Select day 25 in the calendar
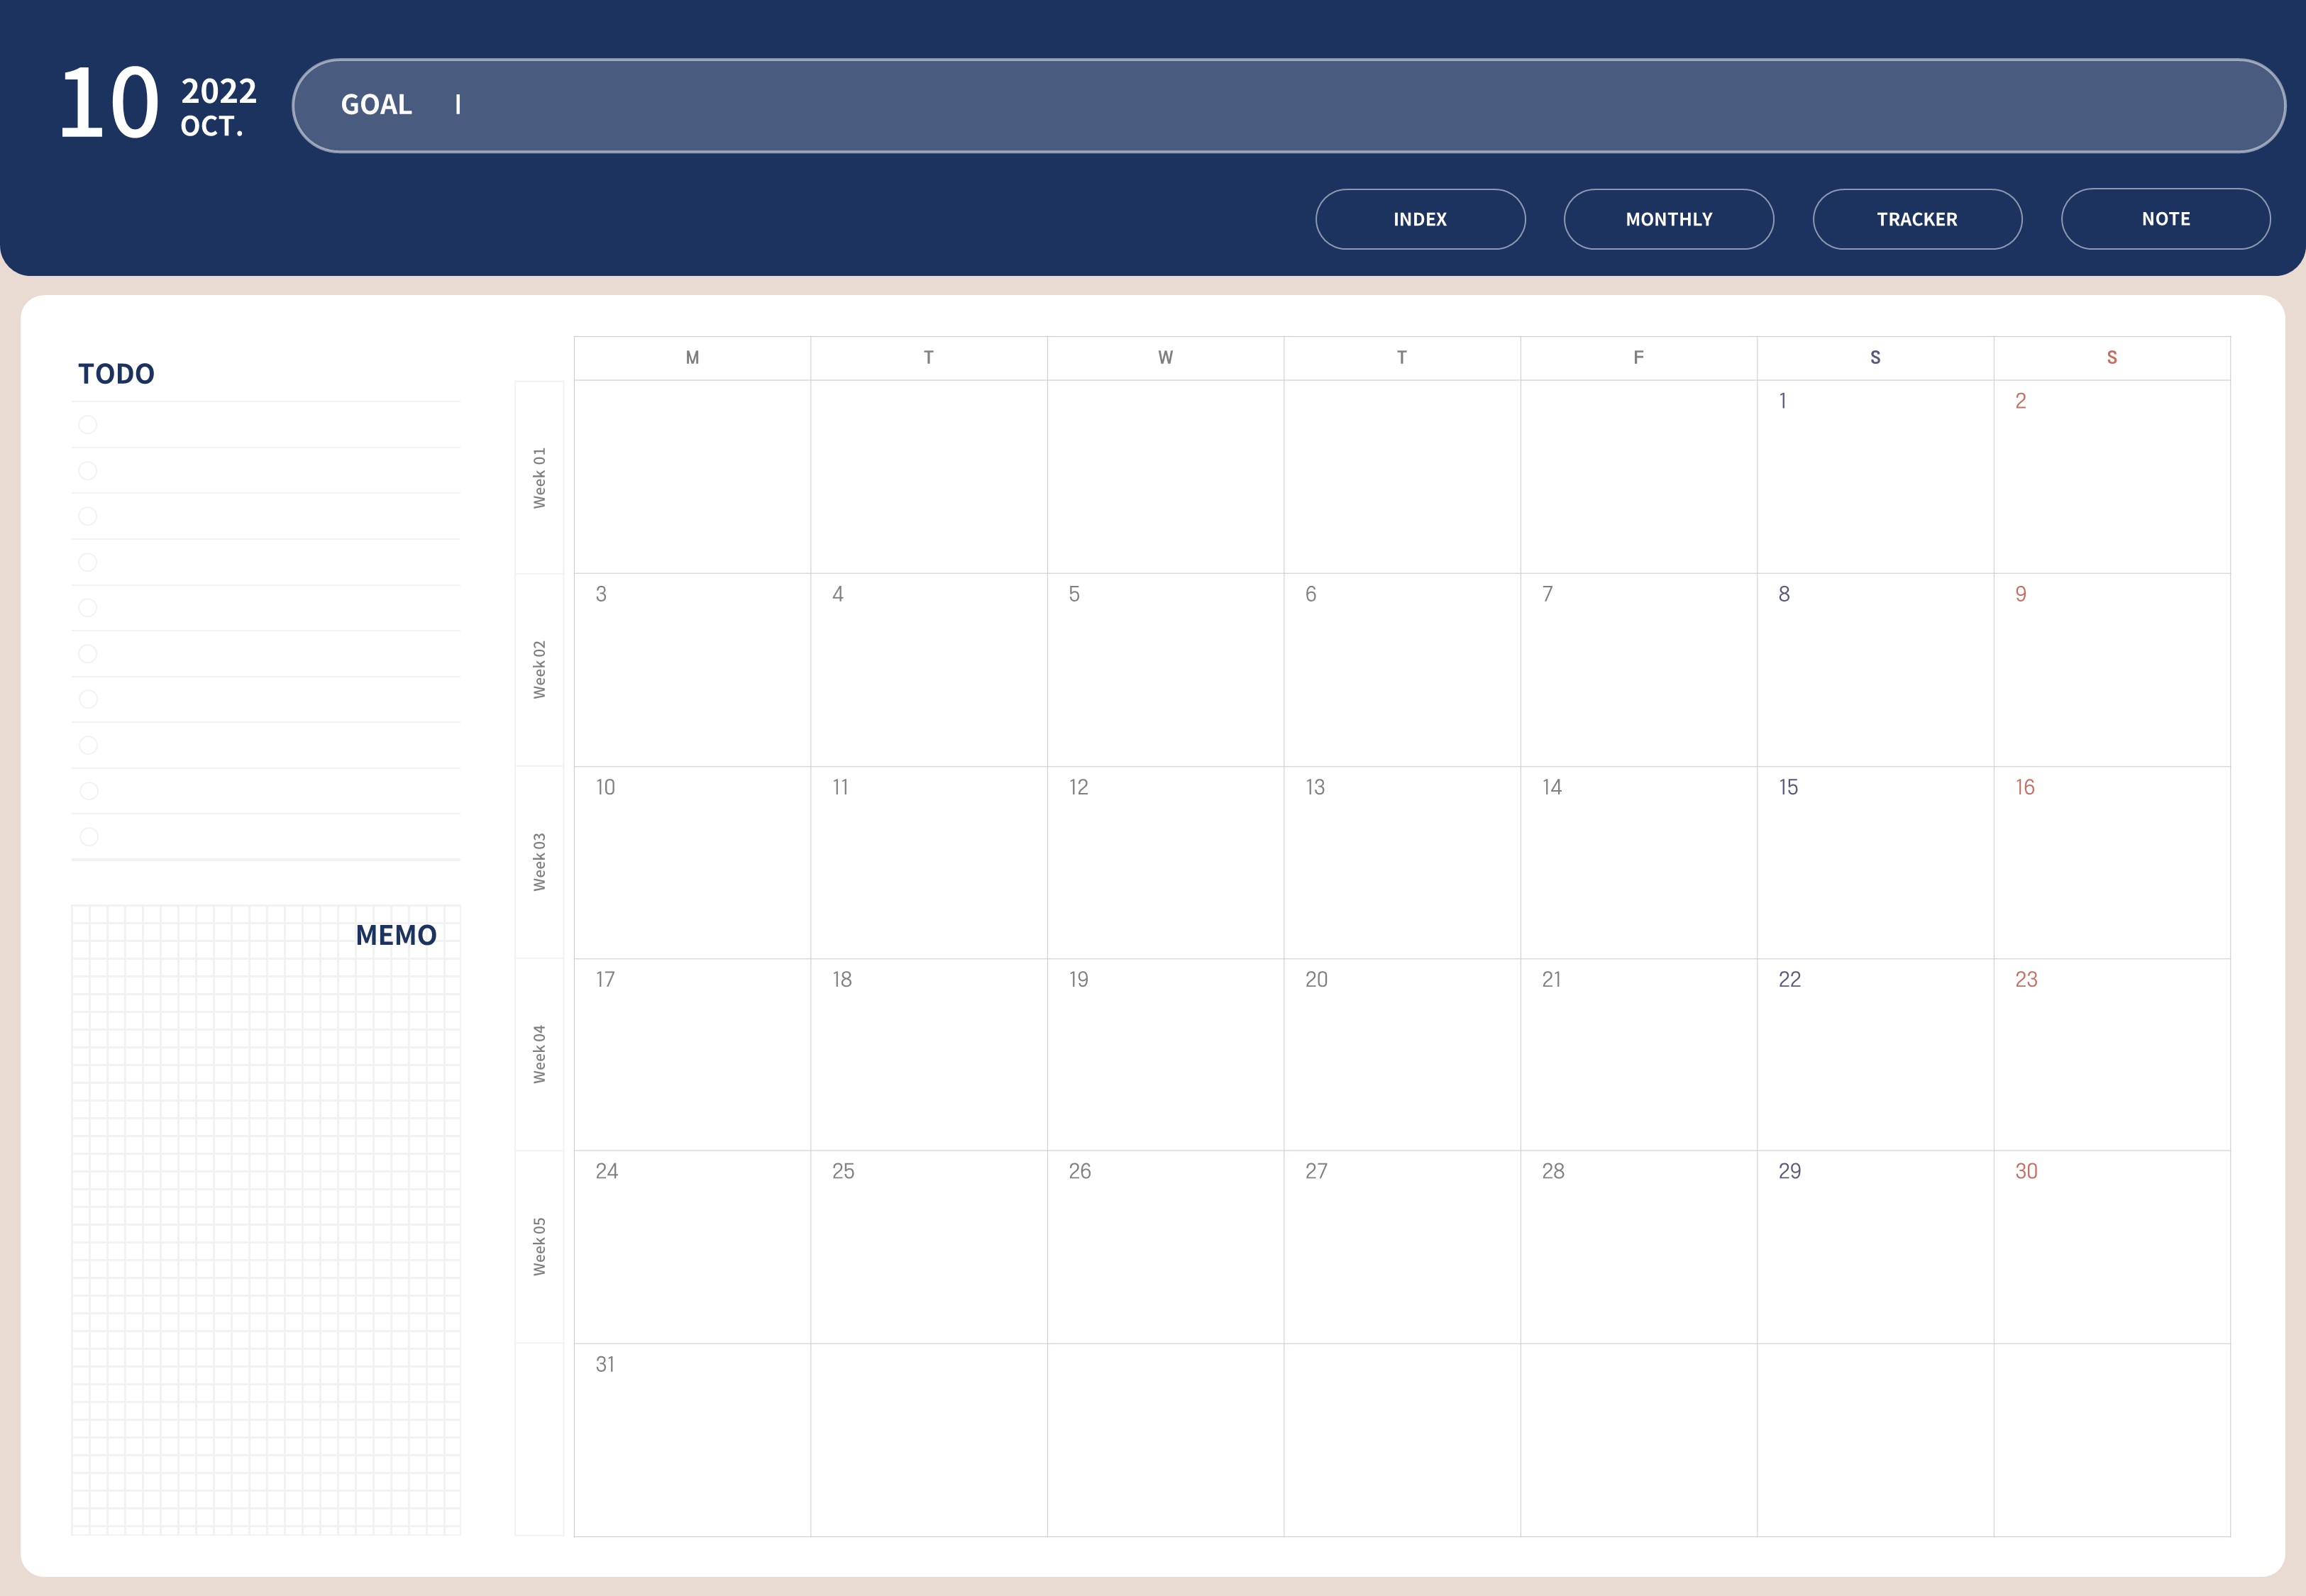 pos(929,1247)
